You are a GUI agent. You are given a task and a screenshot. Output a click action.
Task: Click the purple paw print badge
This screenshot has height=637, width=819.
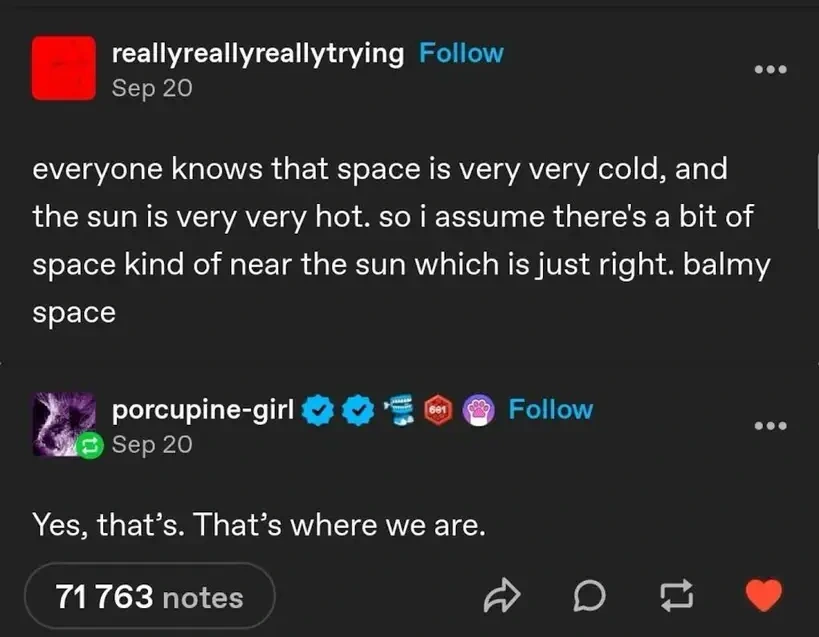477,408
